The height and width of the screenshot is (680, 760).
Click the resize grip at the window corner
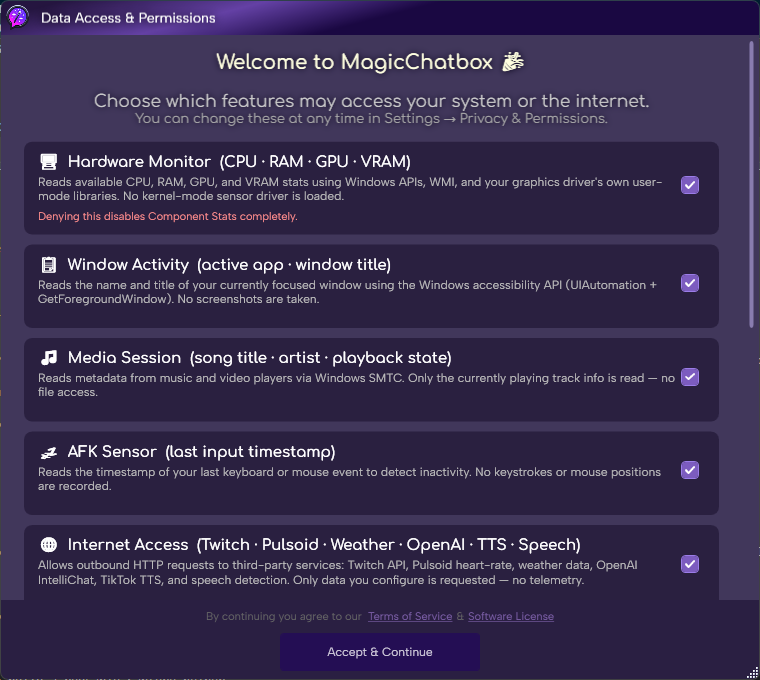[753, 673]
